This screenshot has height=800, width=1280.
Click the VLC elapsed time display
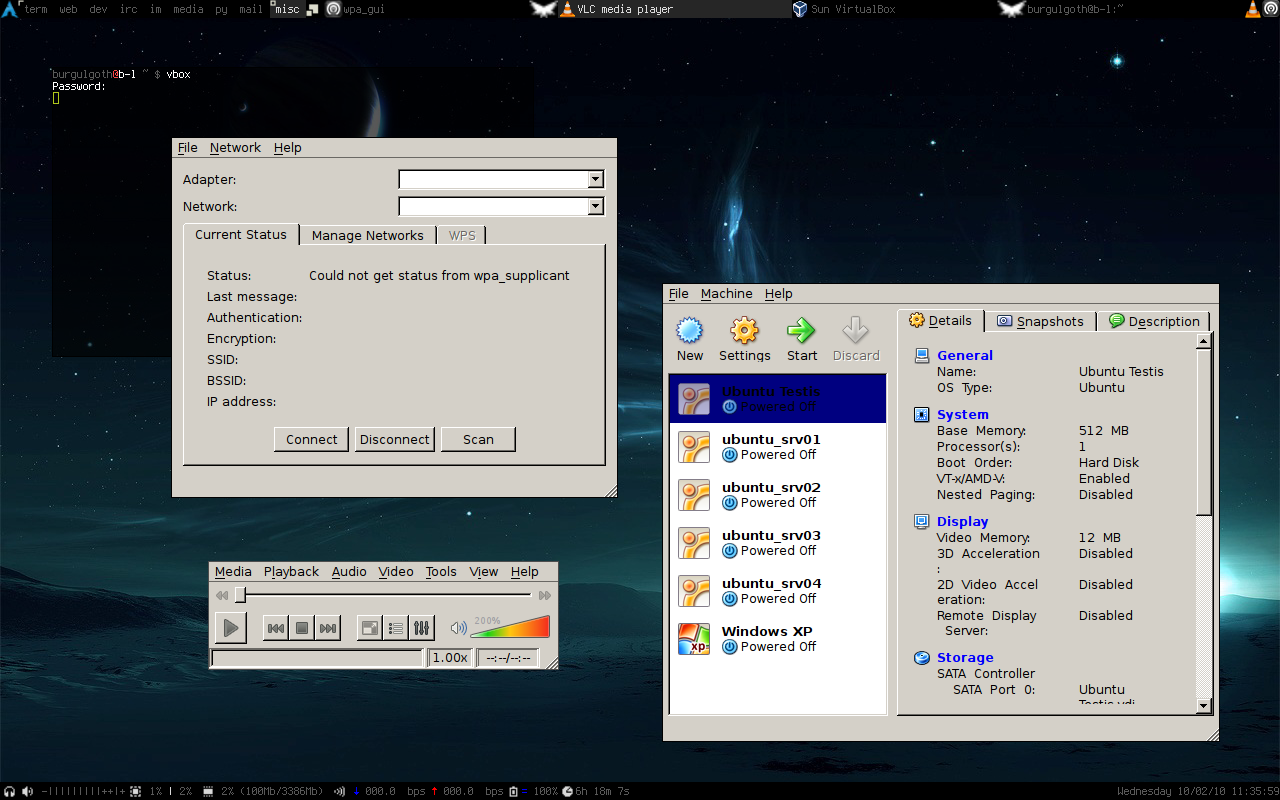click(x=508, y=657)
